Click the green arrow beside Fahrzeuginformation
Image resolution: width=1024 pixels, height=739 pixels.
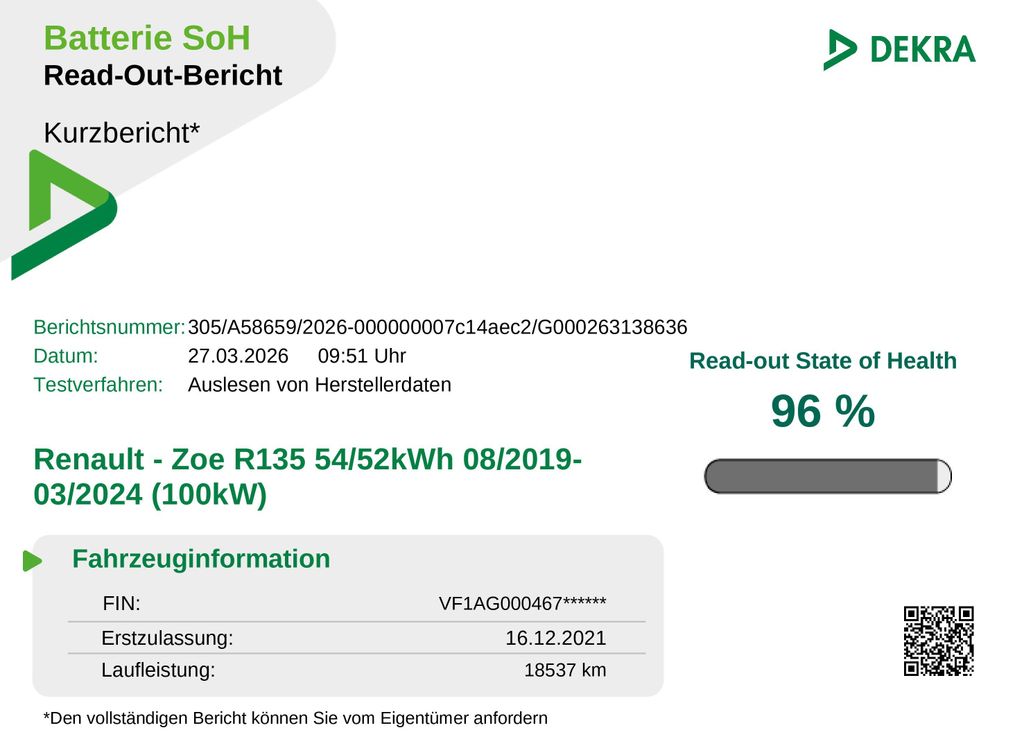pos(32,561)
